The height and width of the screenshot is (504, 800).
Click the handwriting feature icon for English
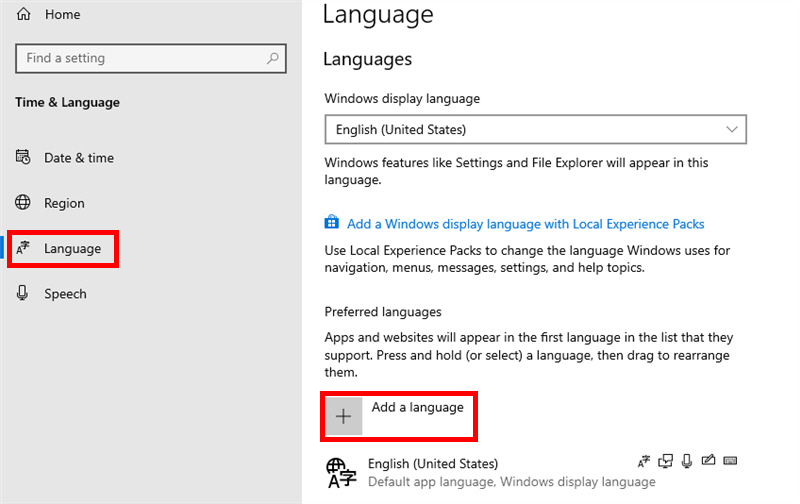point(709,461)
